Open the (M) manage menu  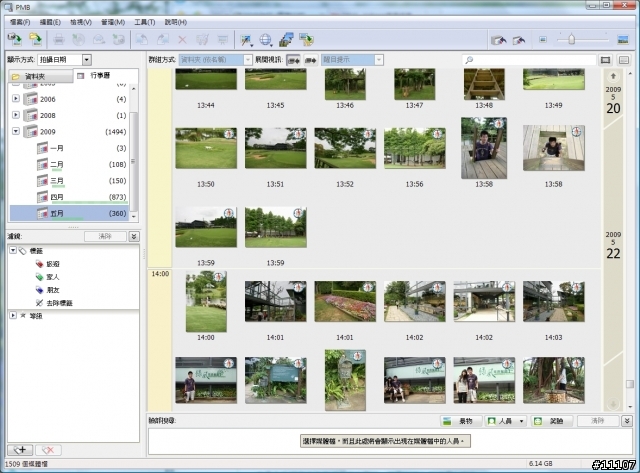pyautogui.click(x=113, y=22)
